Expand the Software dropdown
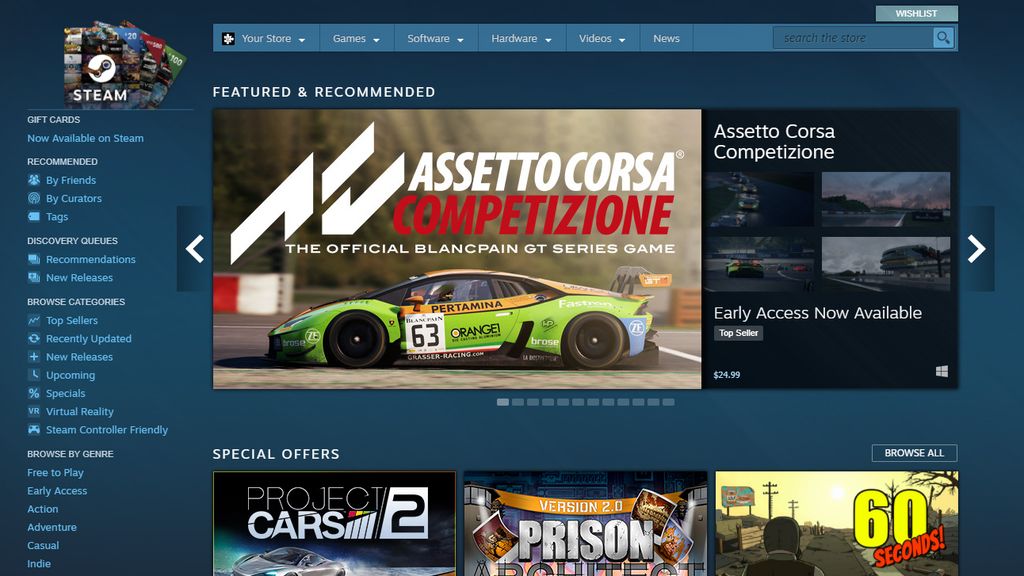The image size is (1024, 576). pos(429,37)
